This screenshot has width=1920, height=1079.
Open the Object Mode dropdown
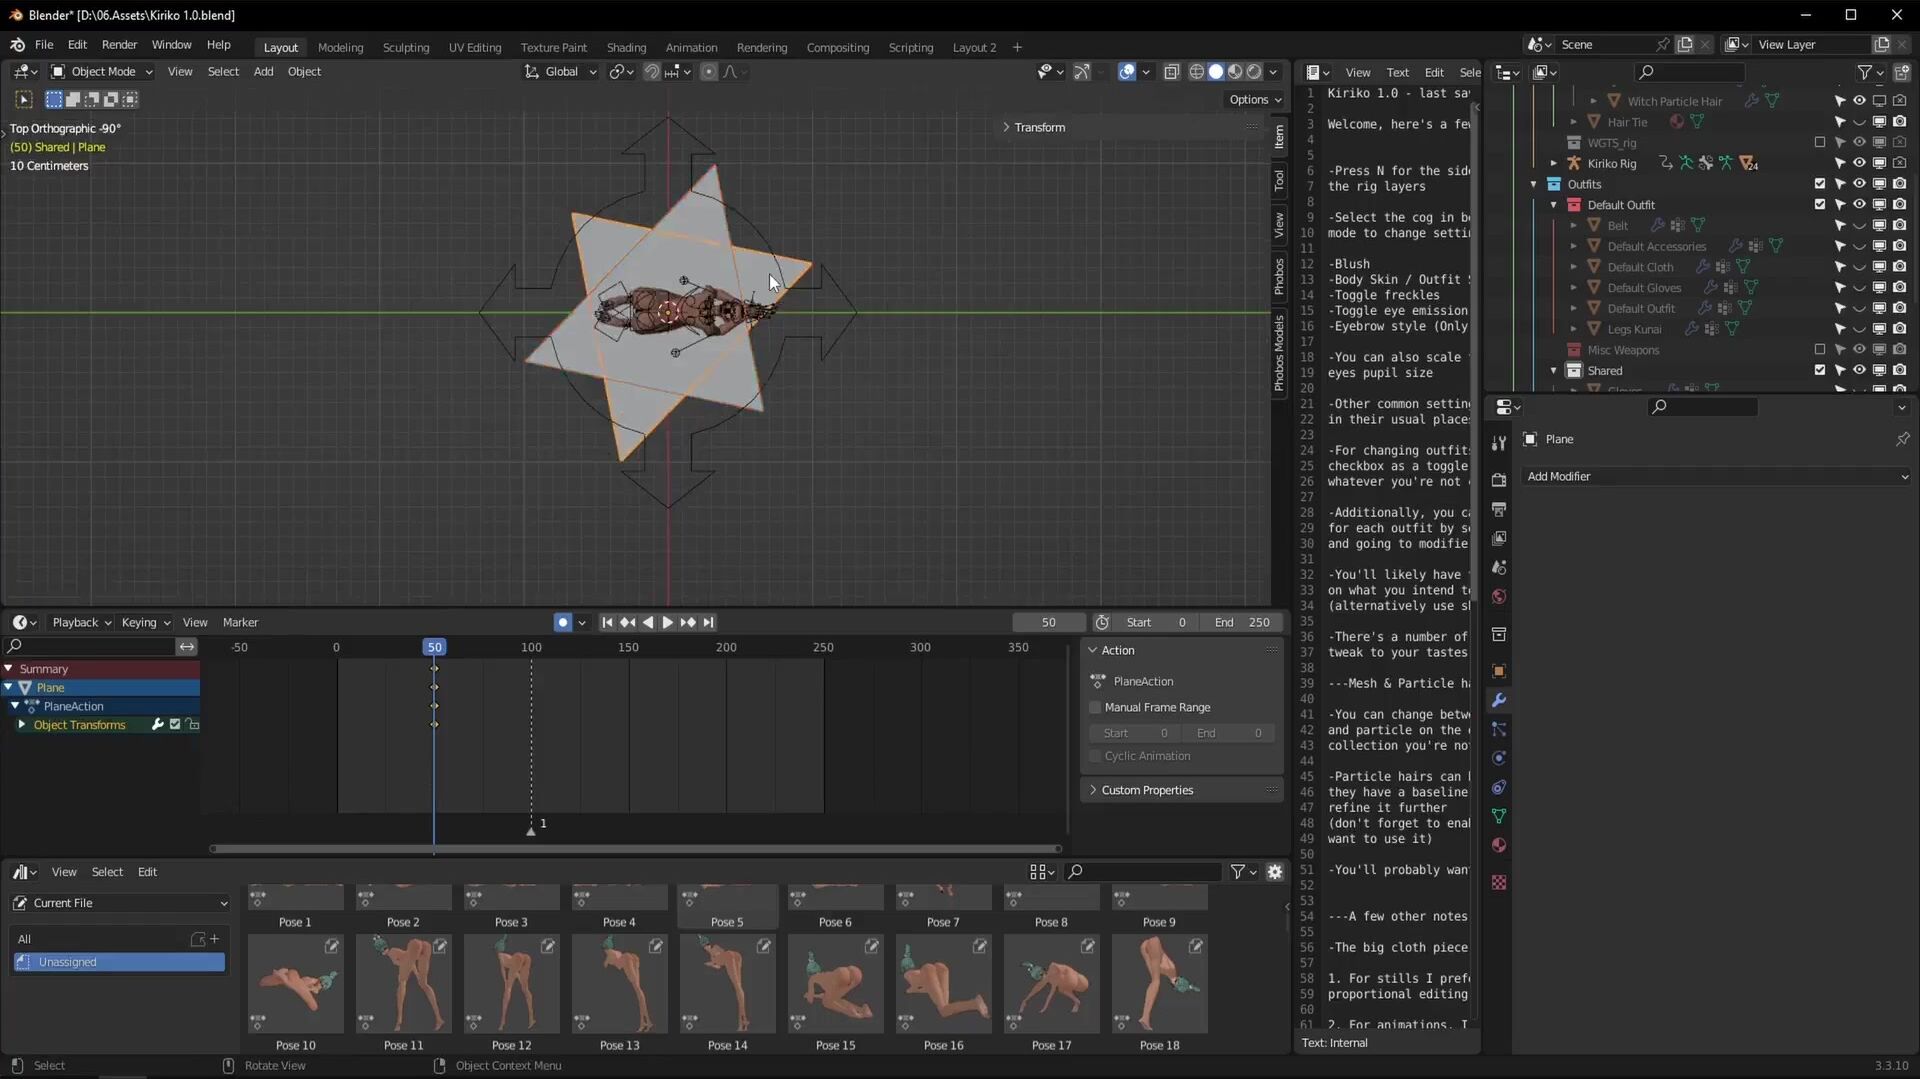(102, 72)
